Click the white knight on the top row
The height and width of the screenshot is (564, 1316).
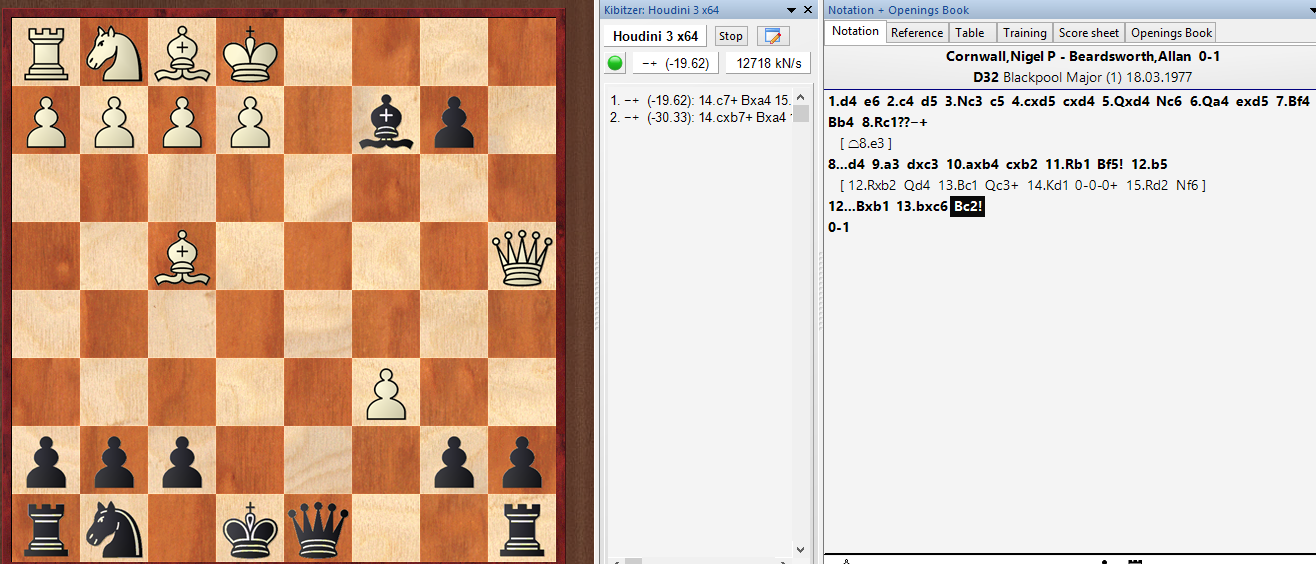click(113, 51)
